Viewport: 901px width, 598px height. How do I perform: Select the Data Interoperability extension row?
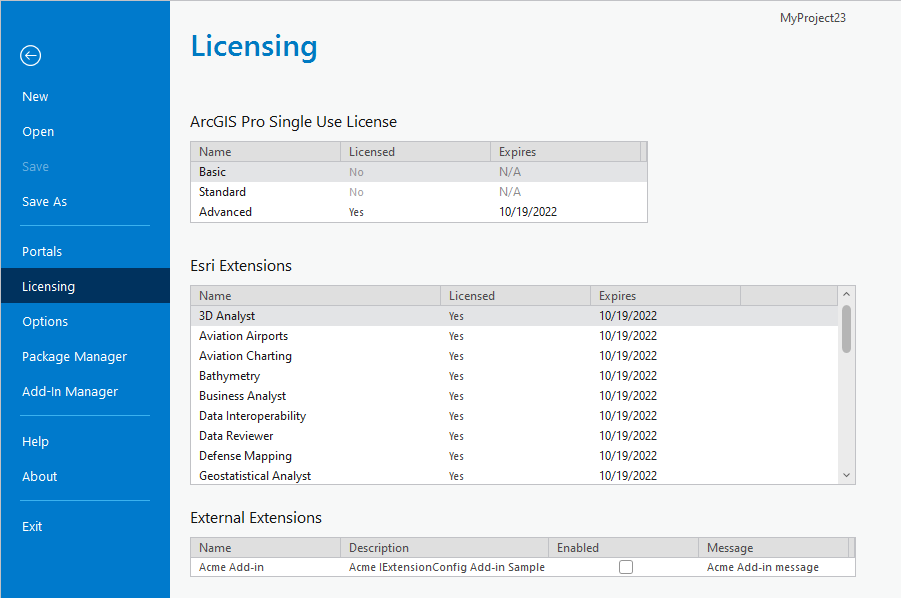point(300,415)
